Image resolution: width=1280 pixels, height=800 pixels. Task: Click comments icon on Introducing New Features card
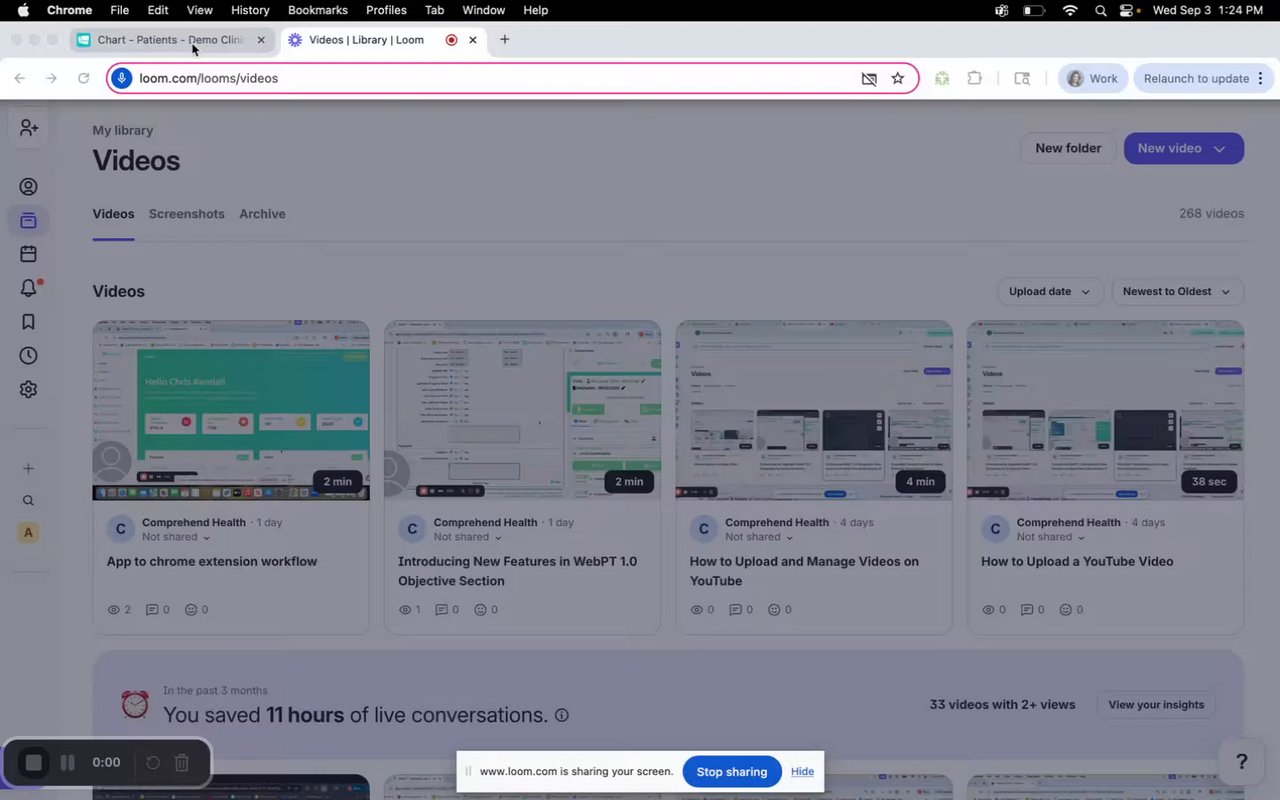click(441, 609)
